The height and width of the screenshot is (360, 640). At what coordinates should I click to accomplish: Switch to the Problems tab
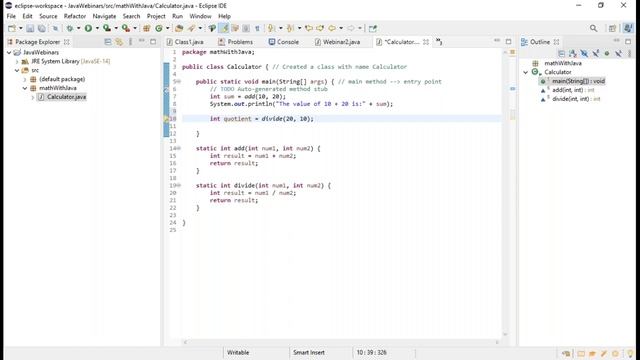[236, 42]
